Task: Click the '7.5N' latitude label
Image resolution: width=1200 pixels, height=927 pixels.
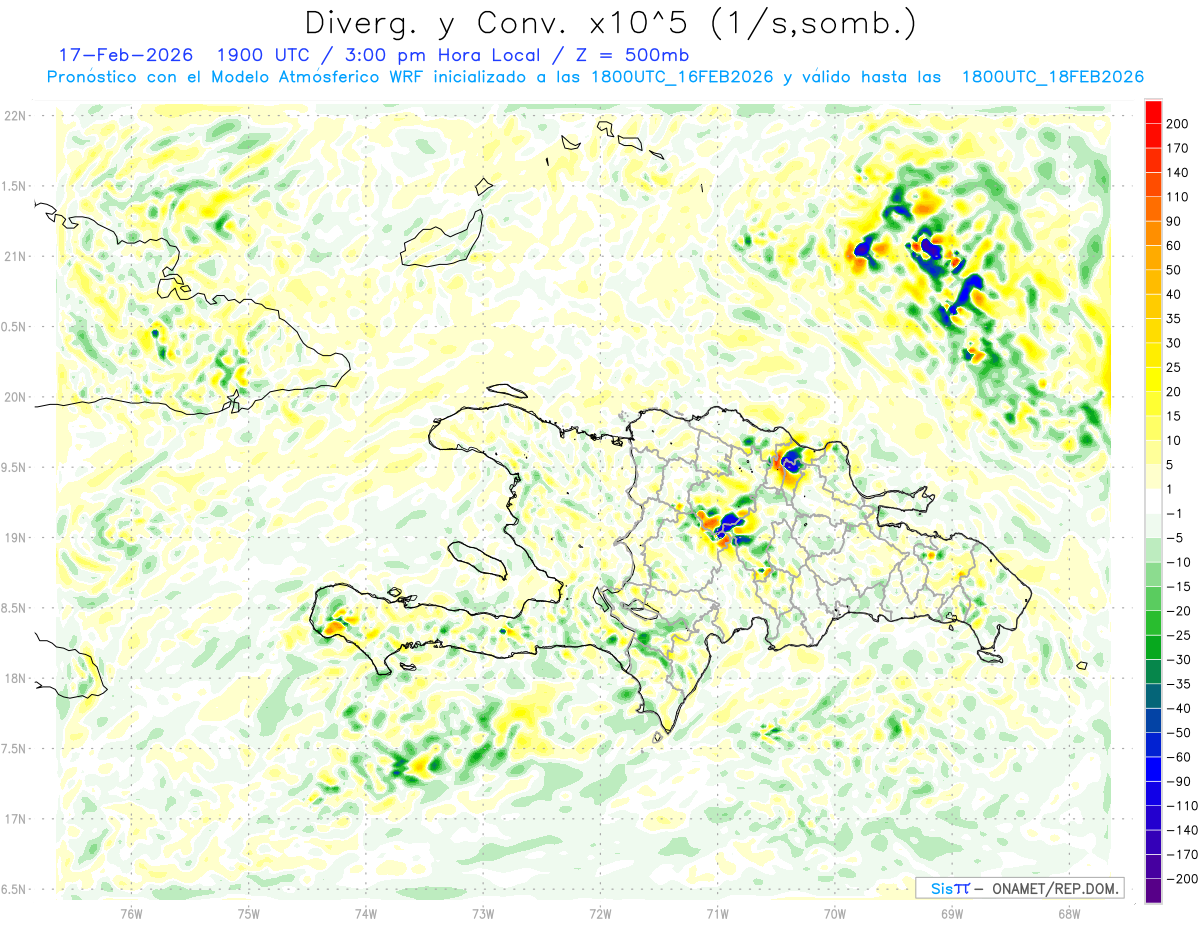Action: click(14, 749)
